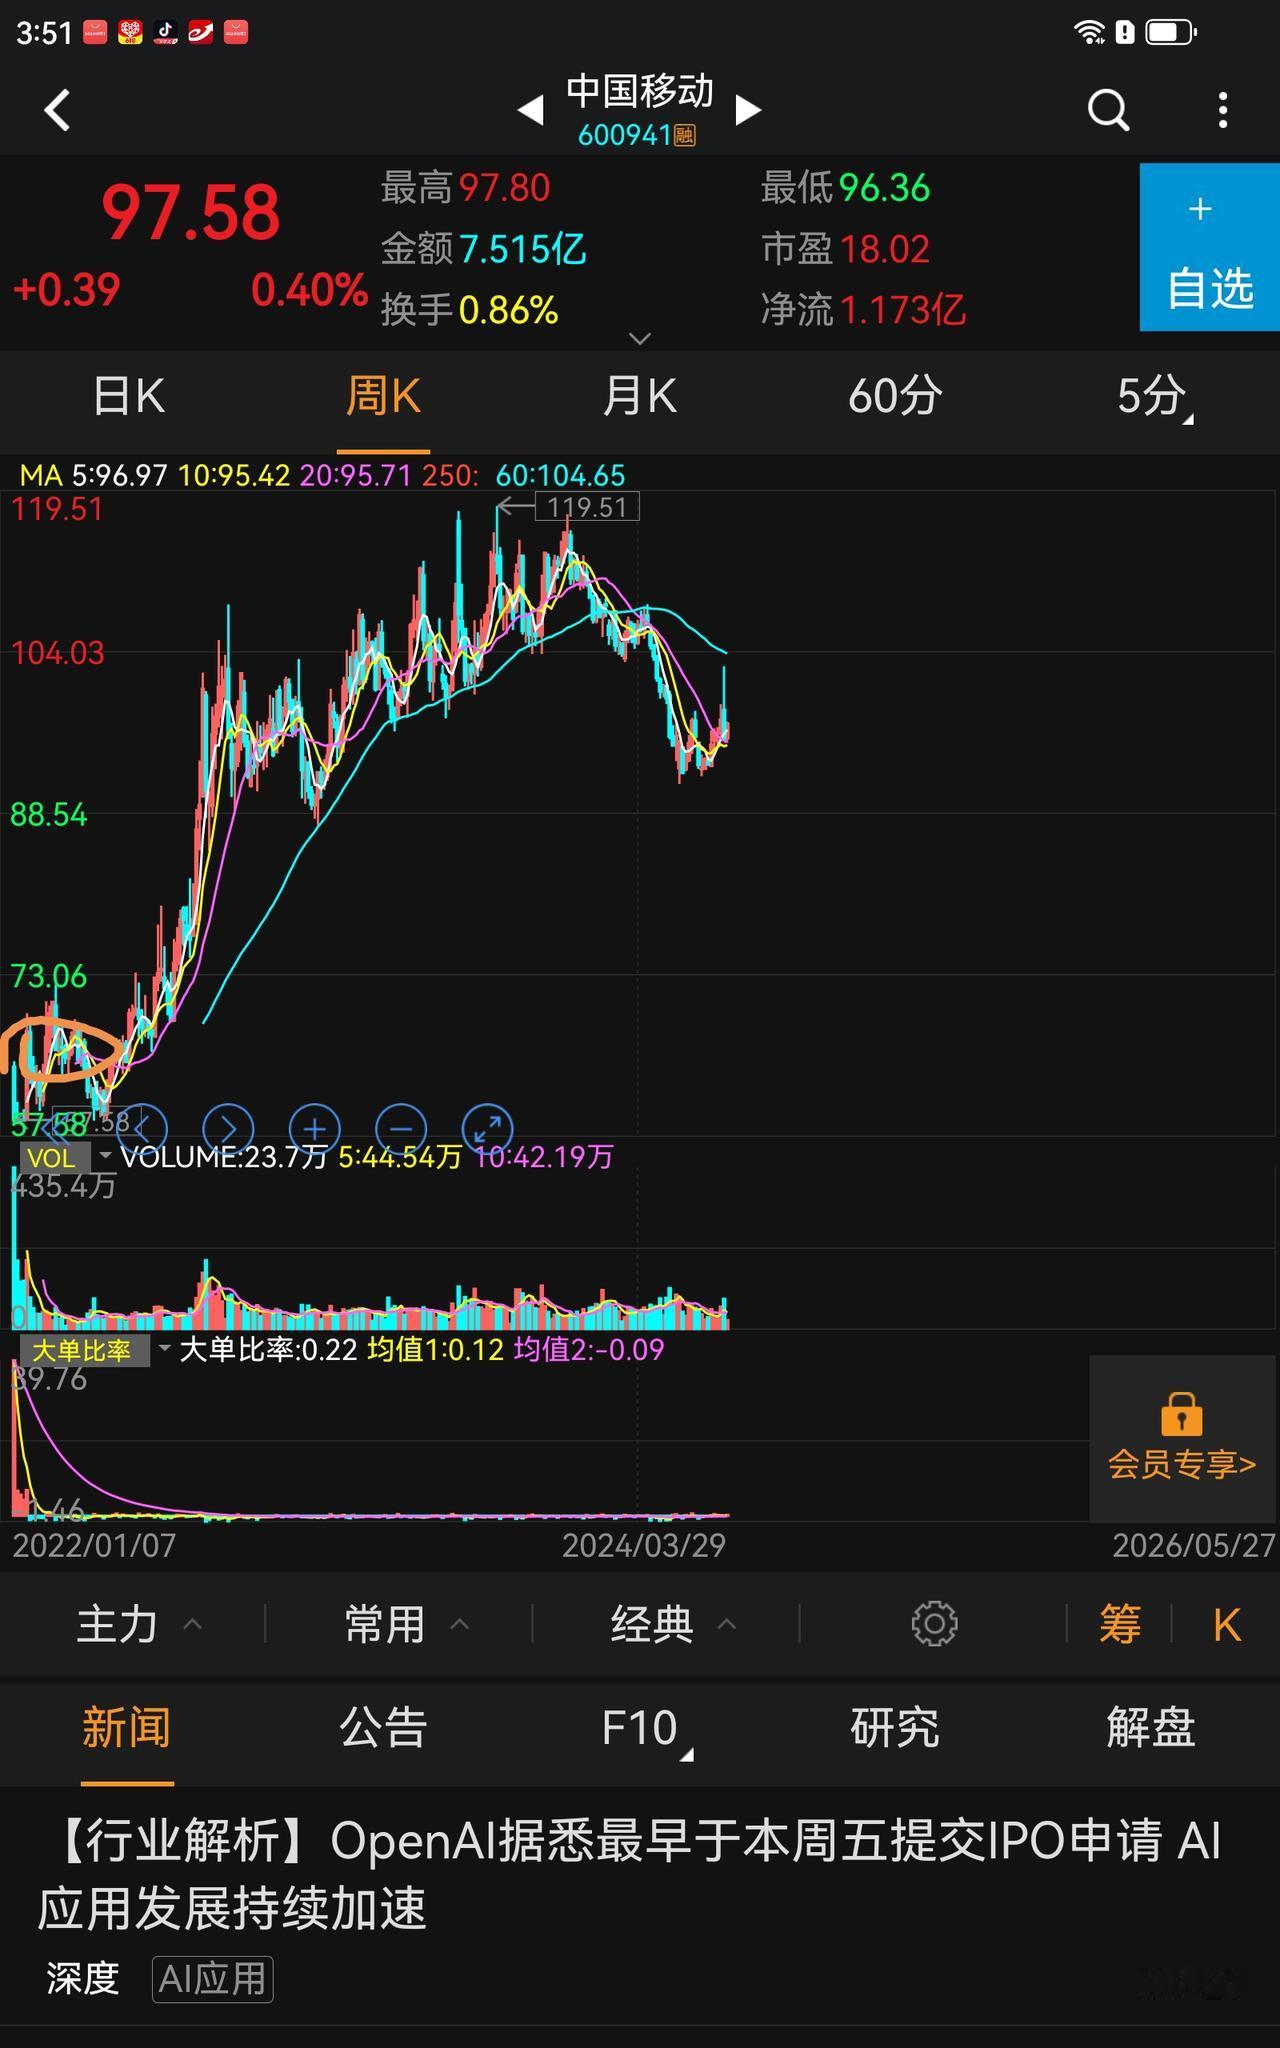Tap the 2024/03/29 date label
This screenshot has height=2048, width=1280.
pos(643,1546)
